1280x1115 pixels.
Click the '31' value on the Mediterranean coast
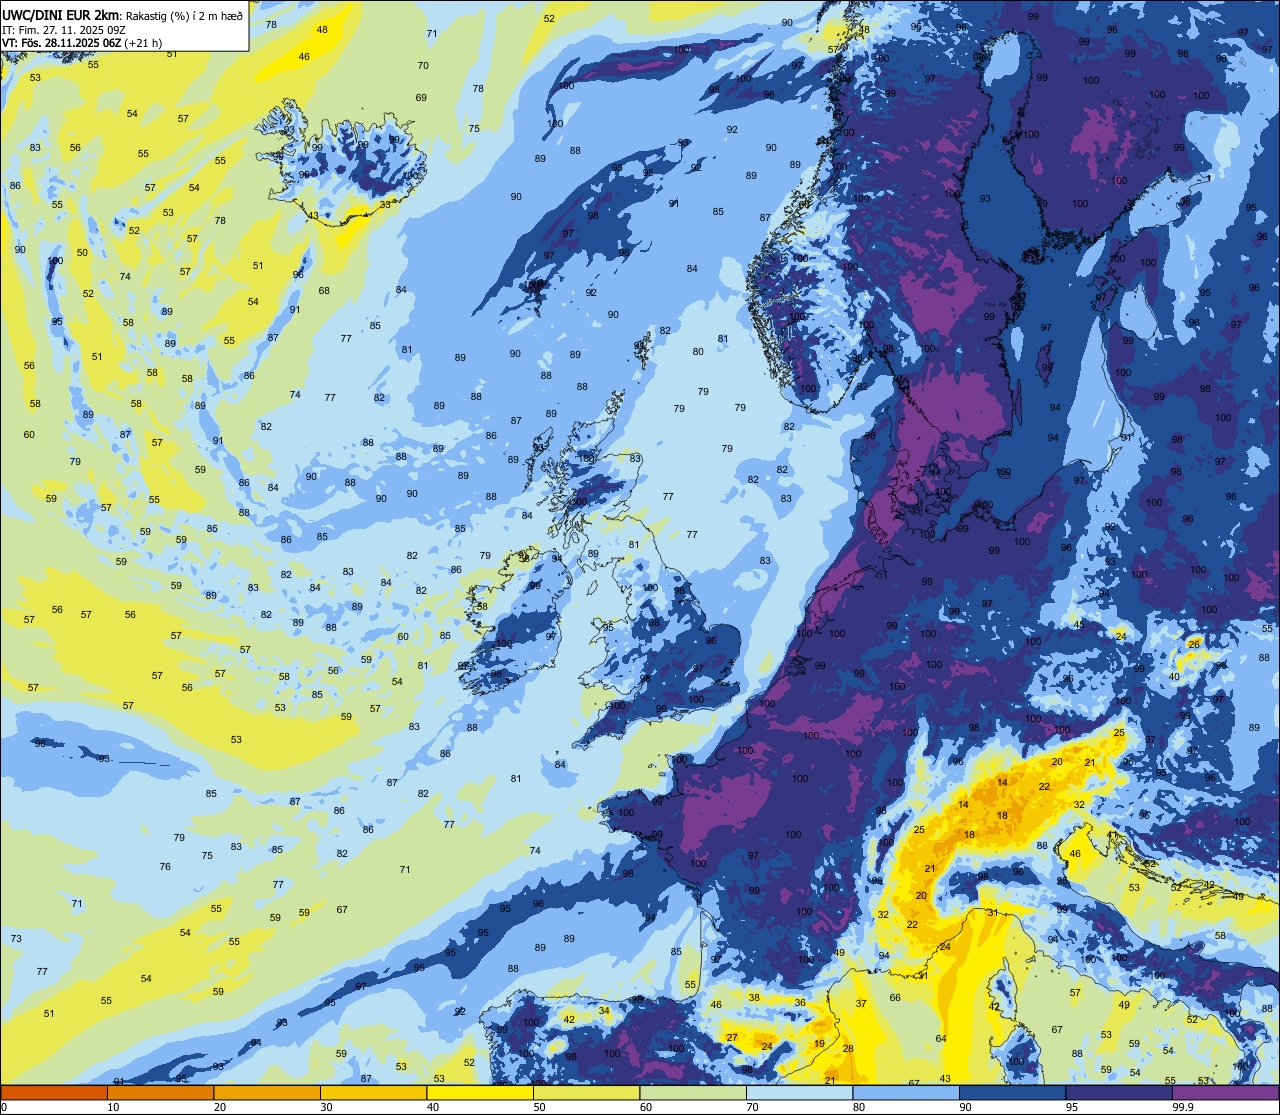992,912
